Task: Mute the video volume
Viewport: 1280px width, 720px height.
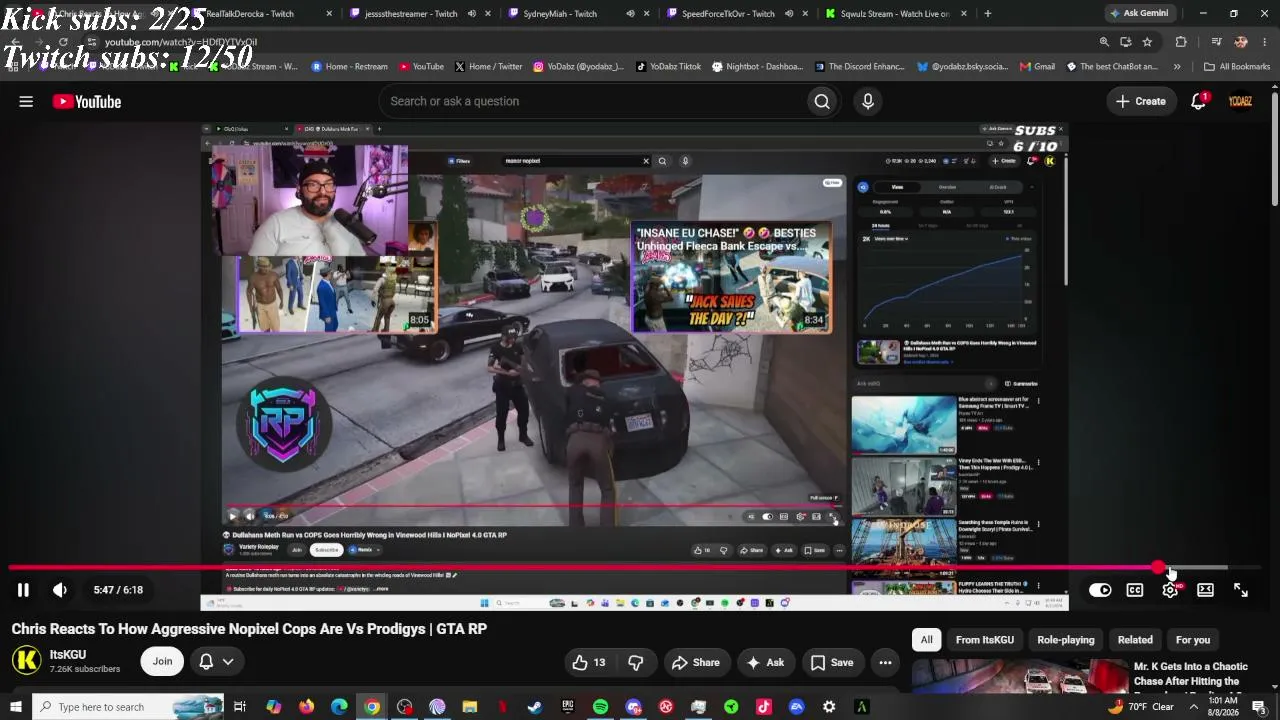Action: [60, 590]
